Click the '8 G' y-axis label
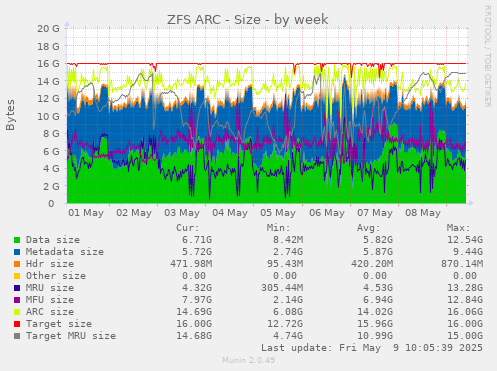The width and height of the screenshot is (497, 371). pos(51,133)
